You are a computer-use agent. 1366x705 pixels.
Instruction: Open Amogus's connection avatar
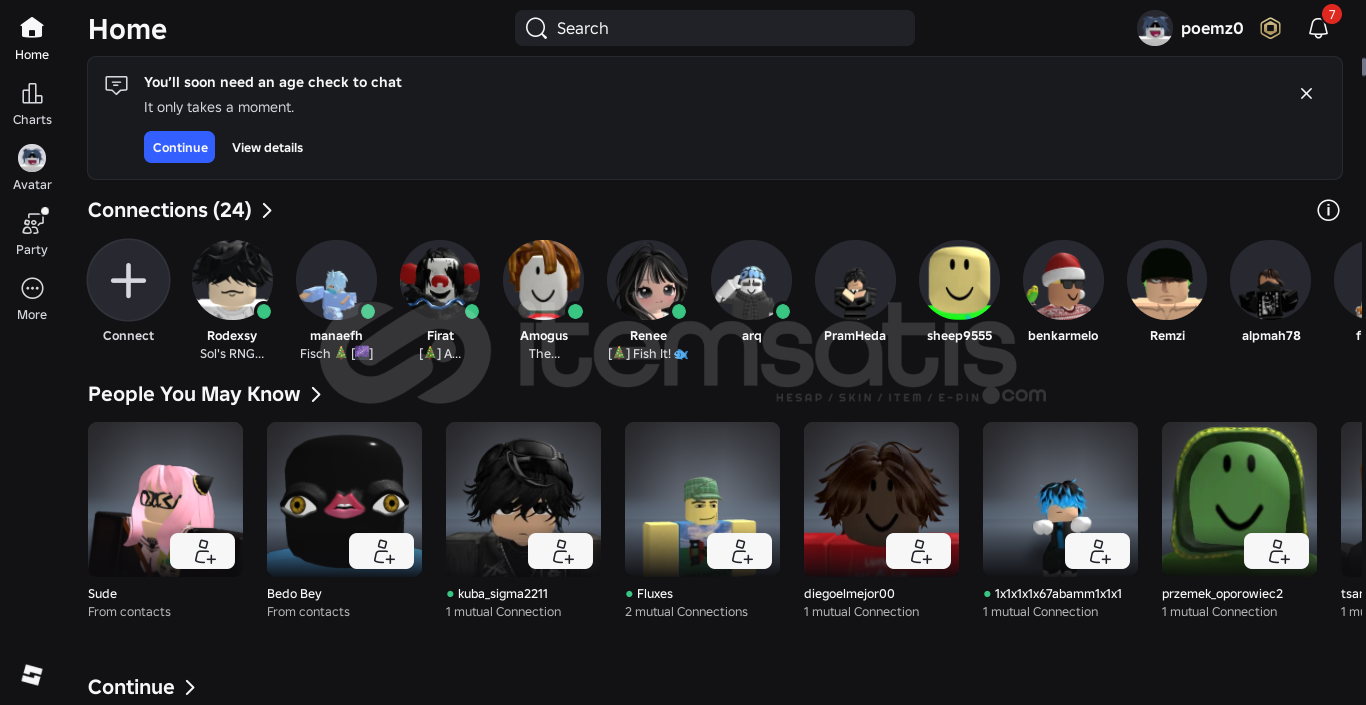coord(544,280)
